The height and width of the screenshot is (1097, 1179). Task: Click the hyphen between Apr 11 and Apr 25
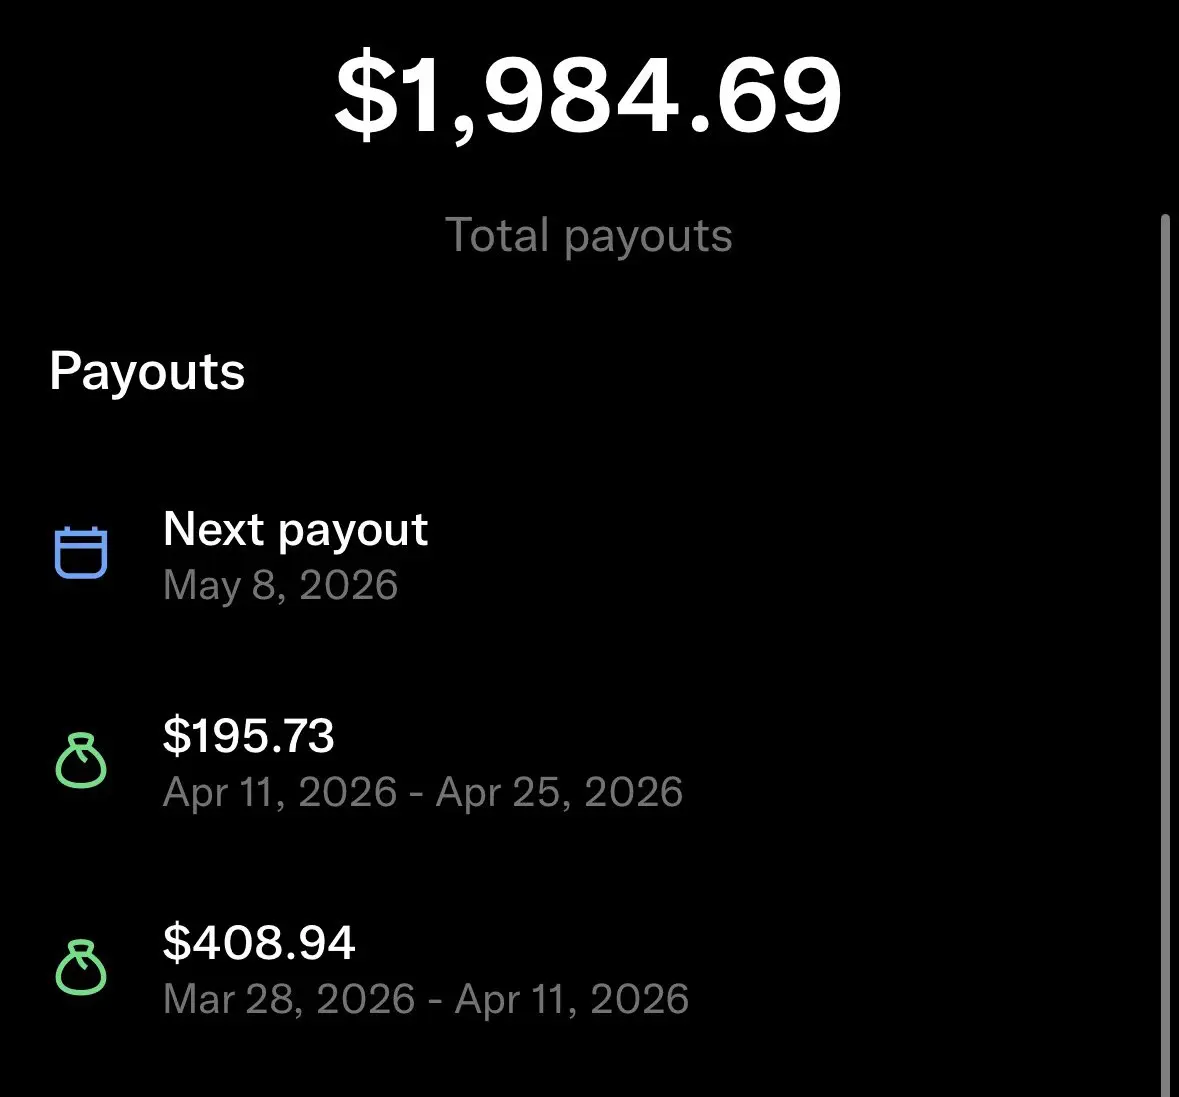point(416,794)
